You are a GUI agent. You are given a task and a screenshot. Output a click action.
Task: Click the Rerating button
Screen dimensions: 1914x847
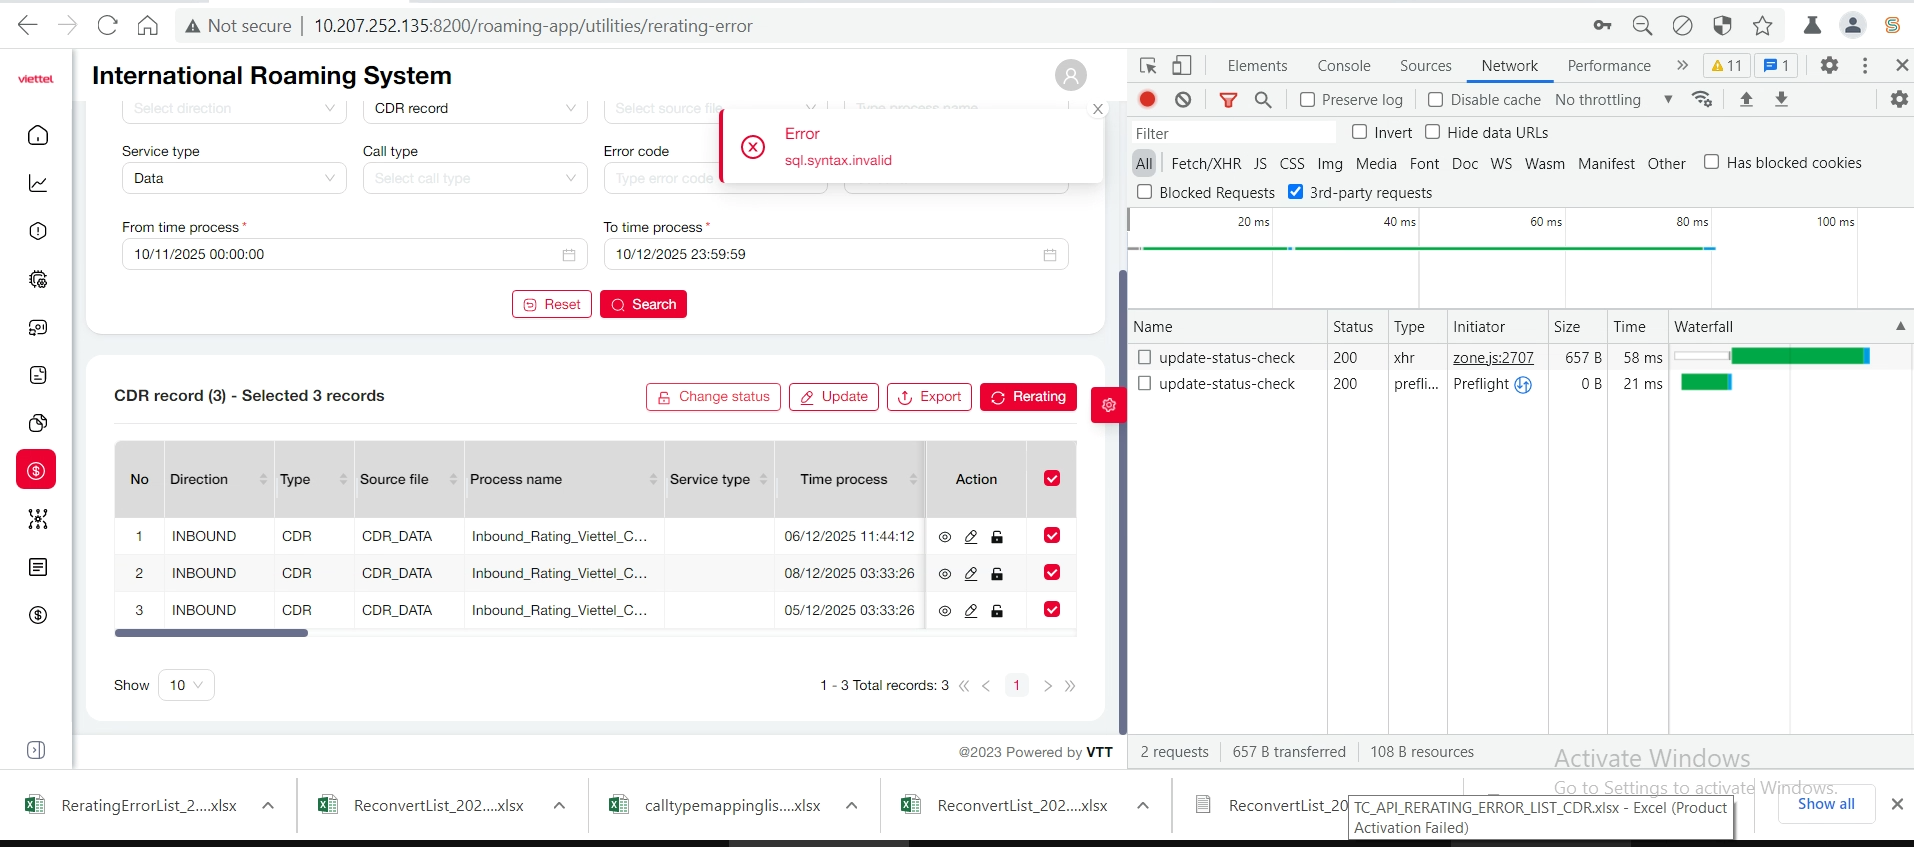pos(1028,397)
